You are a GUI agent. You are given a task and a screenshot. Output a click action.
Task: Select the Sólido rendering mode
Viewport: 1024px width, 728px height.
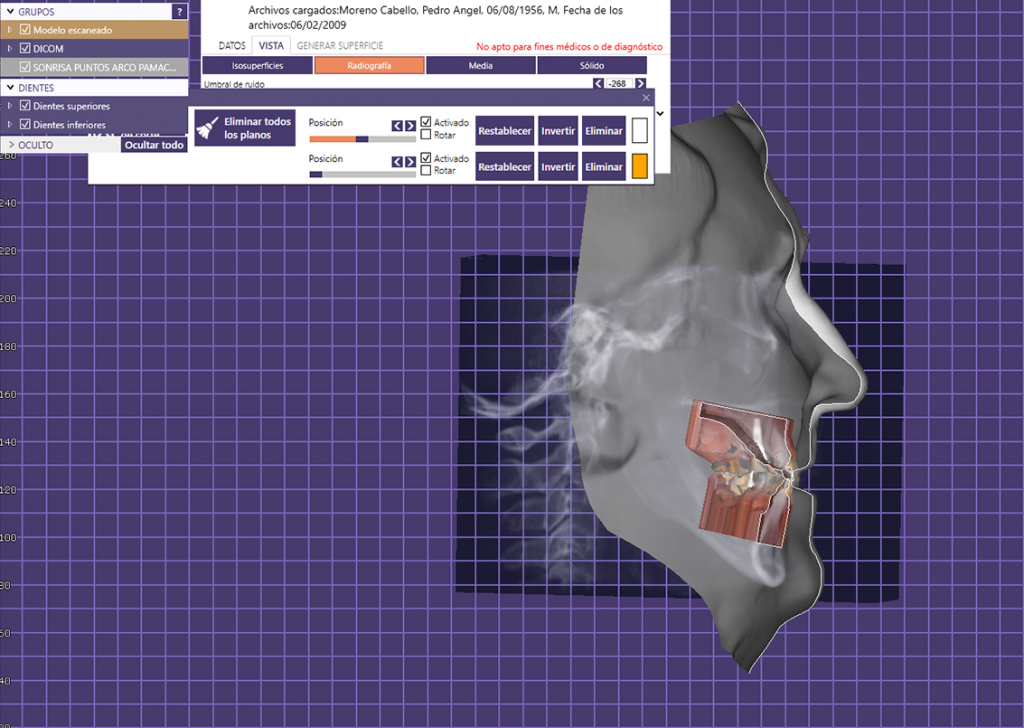[x=592, y=65]
